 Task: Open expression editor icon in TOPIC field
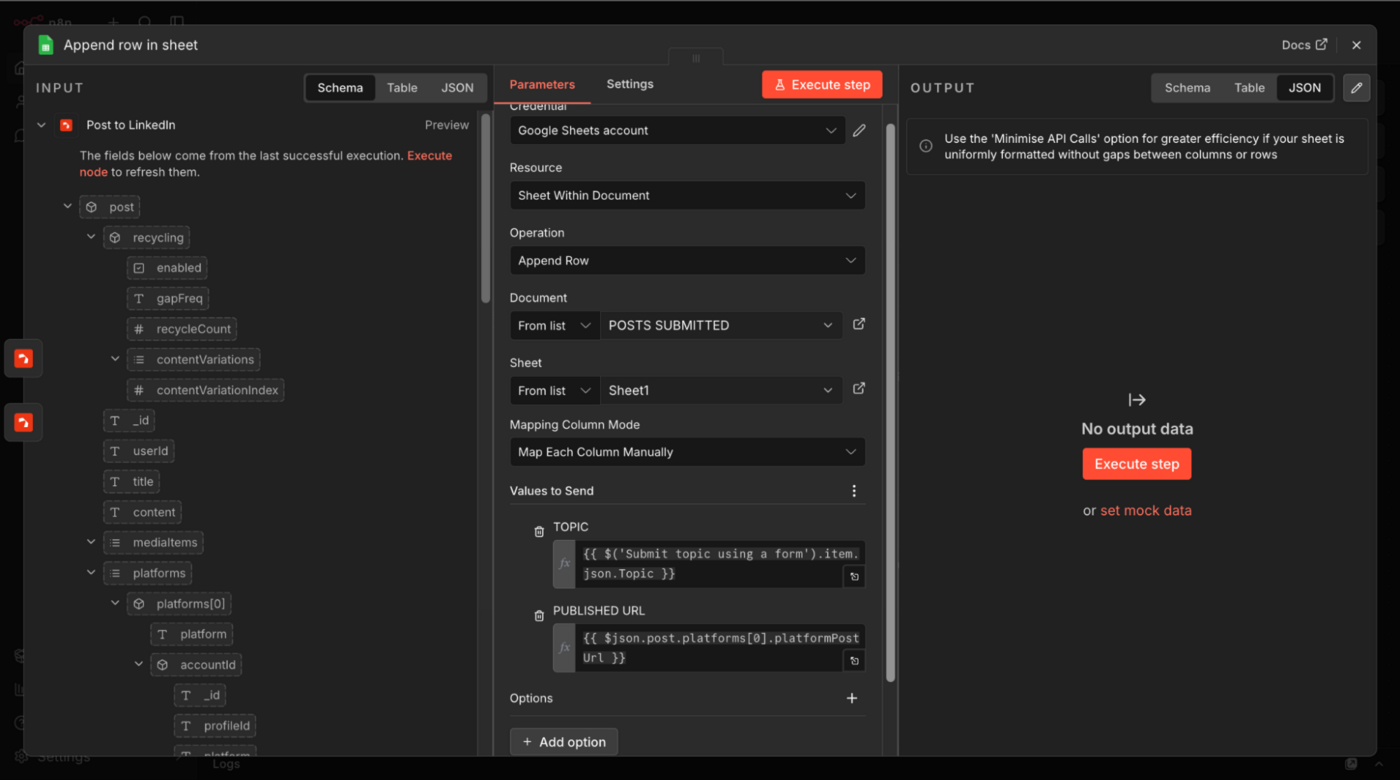tap(854, 577)
